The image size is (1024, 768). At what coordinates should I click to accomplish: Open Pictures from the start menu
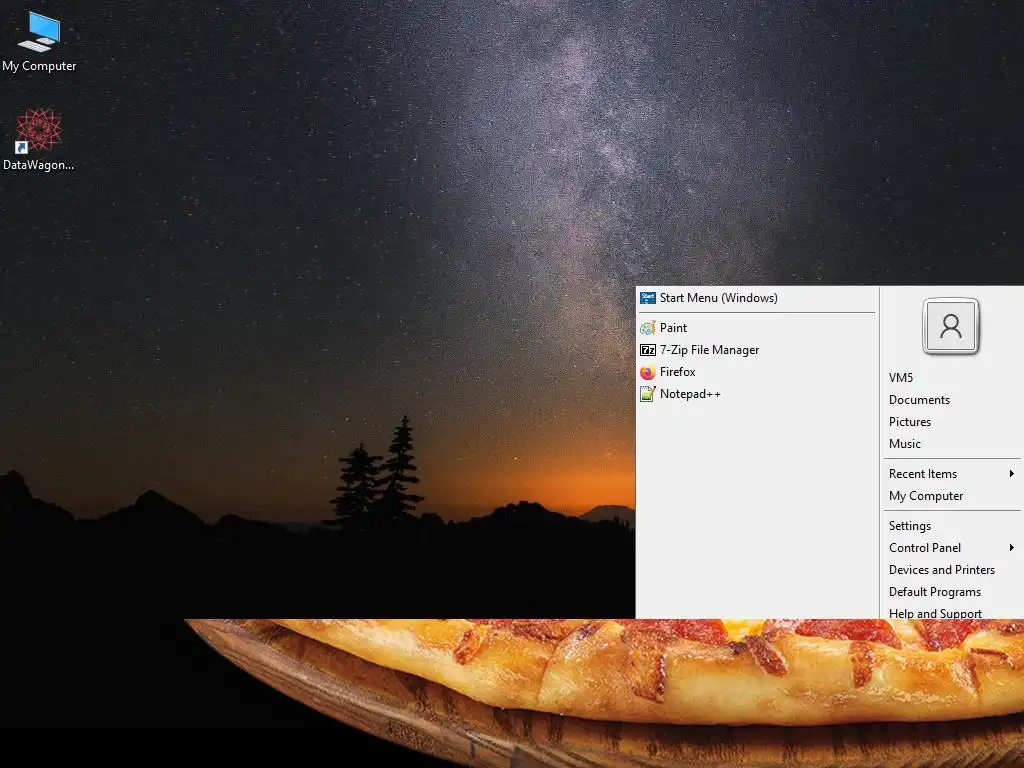[x=953, y=422]
